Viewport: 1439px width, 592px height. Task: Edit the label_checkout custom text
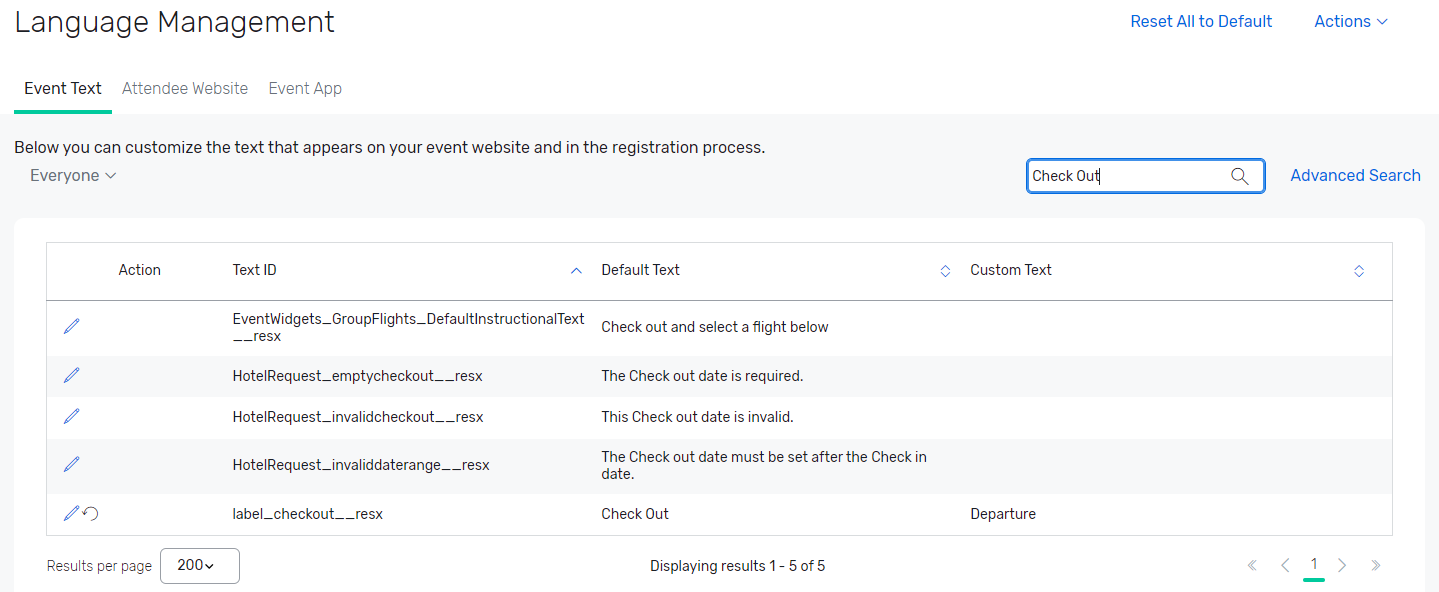[x=70, y=513]
